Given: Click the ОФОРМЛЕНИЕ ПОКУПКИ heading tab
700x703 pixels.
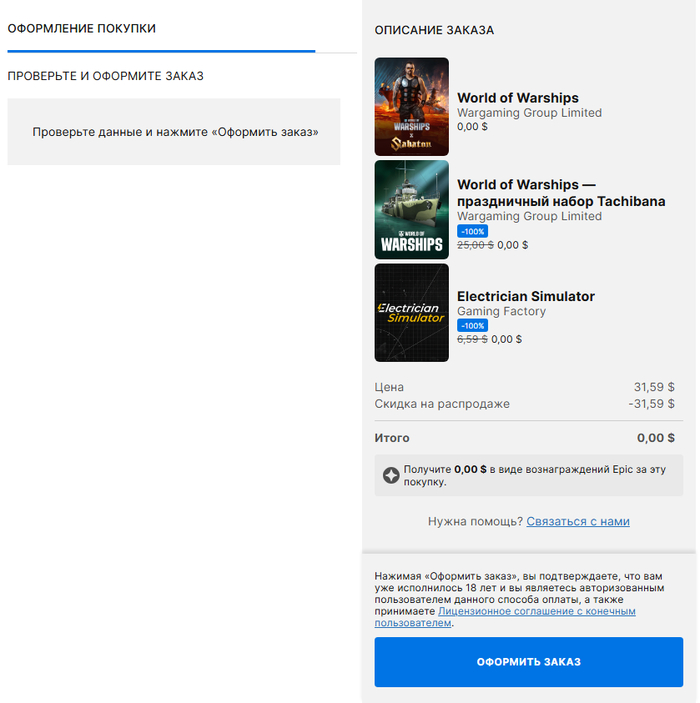Looking at the screenshot, I should (82, 28).
